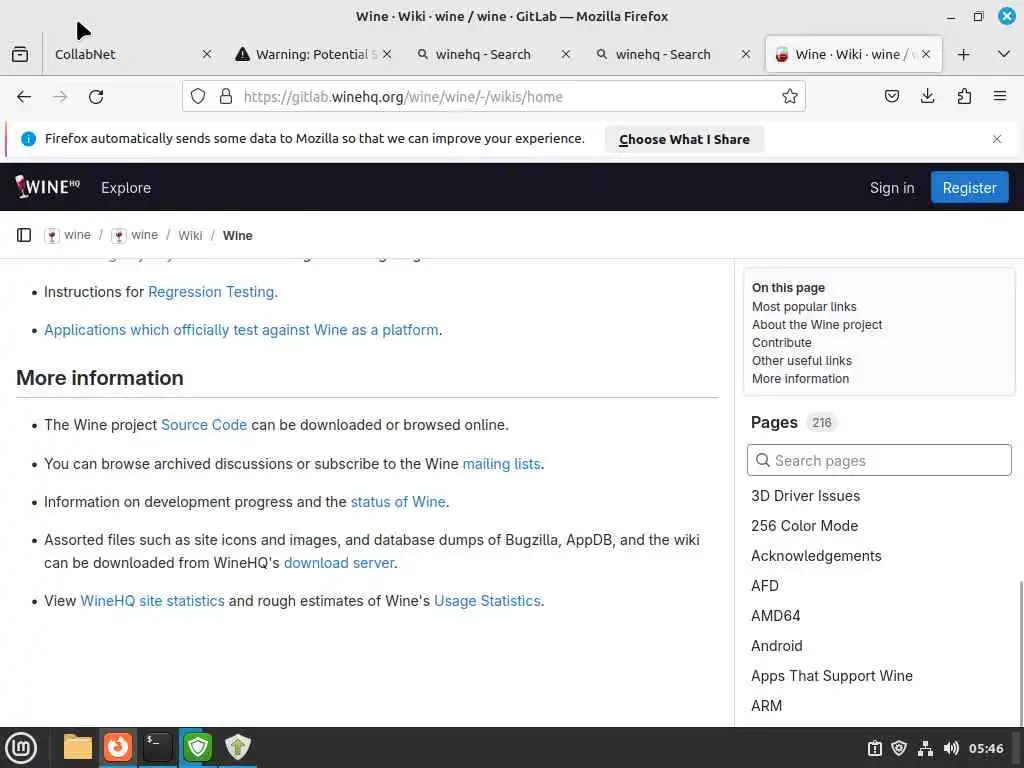Open Explore in the GitLab header
Screen dimensions: 1024x768
point(126,187)
